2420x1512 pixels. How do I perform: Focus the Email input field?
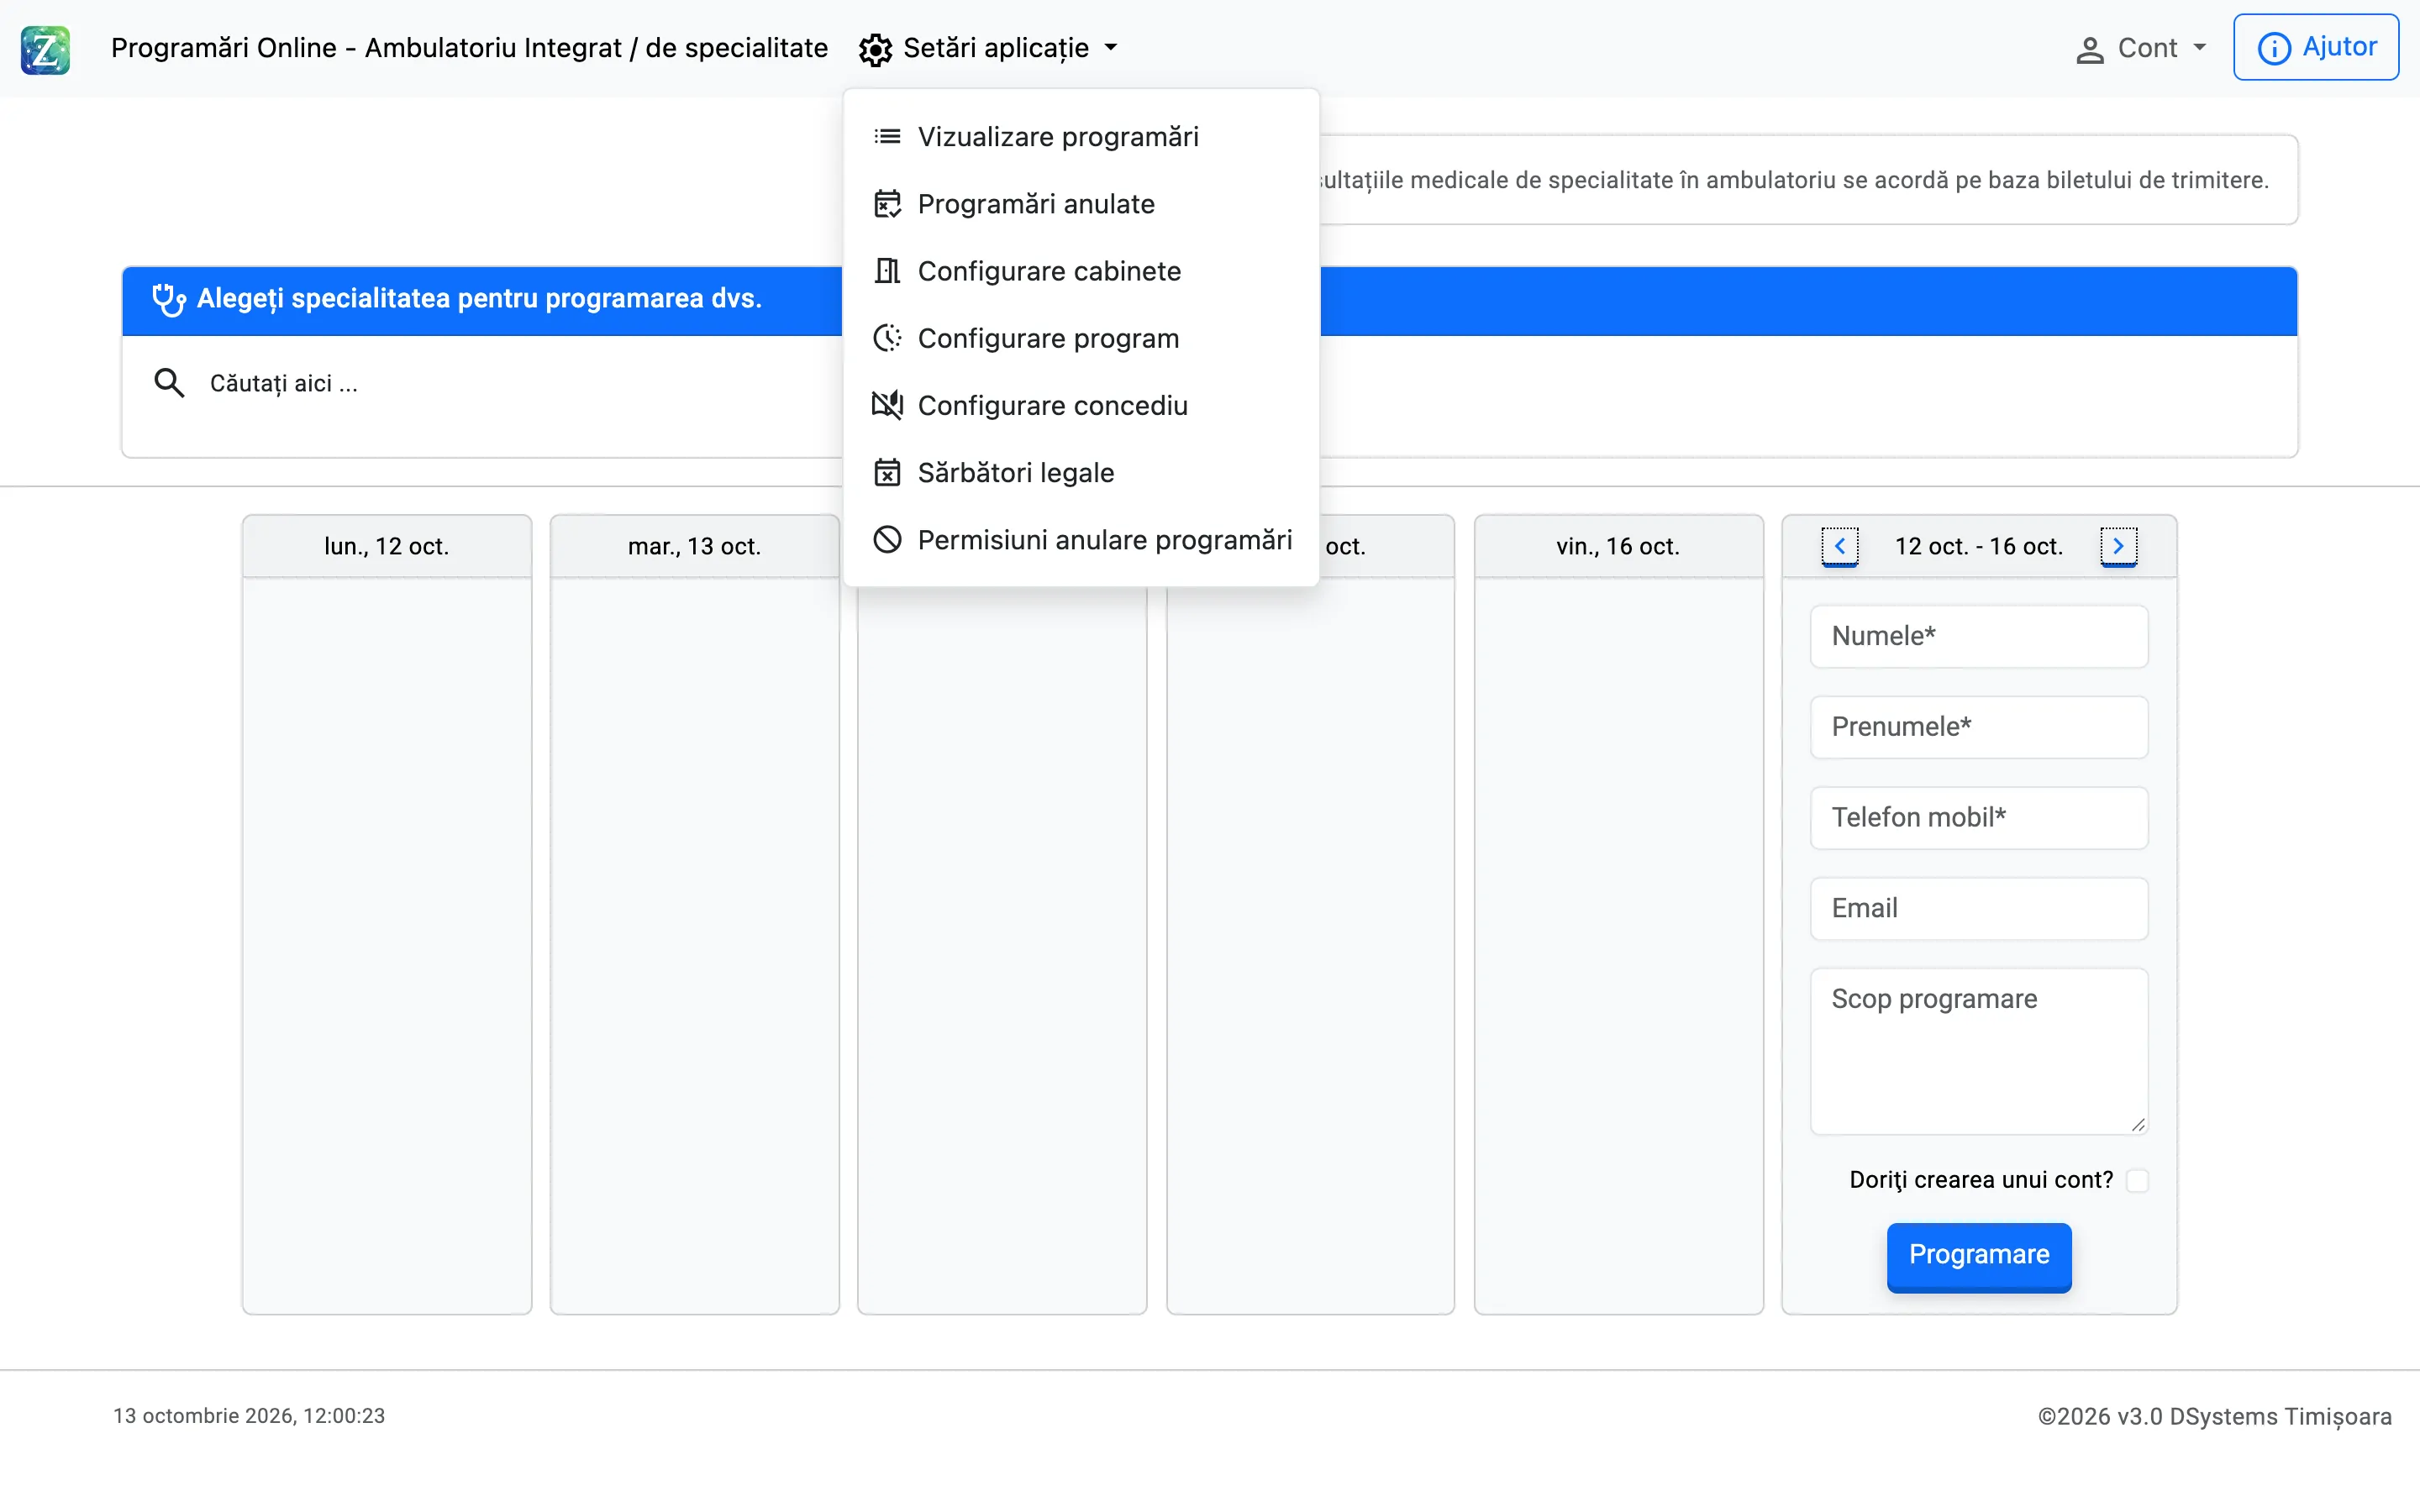(x=1979, y=908)
